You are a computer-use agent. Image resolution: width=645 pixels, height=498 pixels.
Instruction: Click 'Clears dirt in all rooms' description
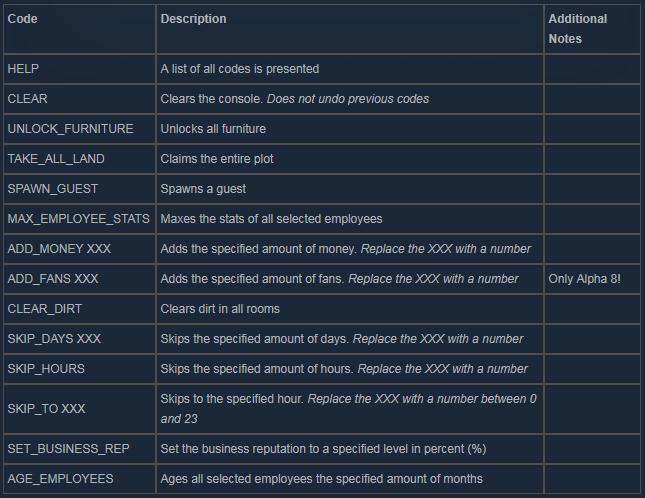(220, 309)
